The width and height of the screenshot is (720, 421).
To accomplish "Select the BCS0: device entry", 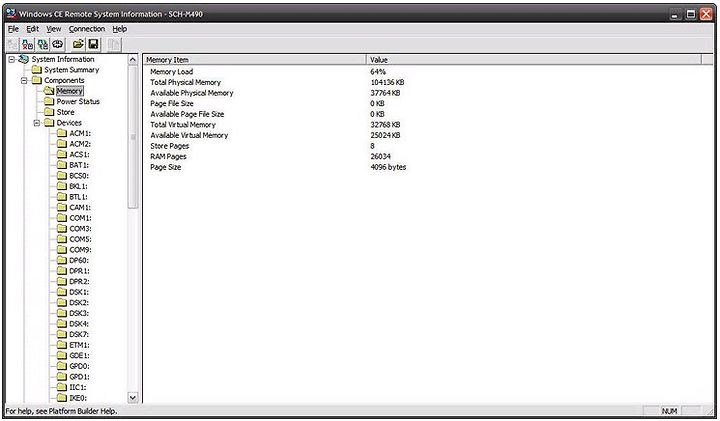I will tap(79, 175).
